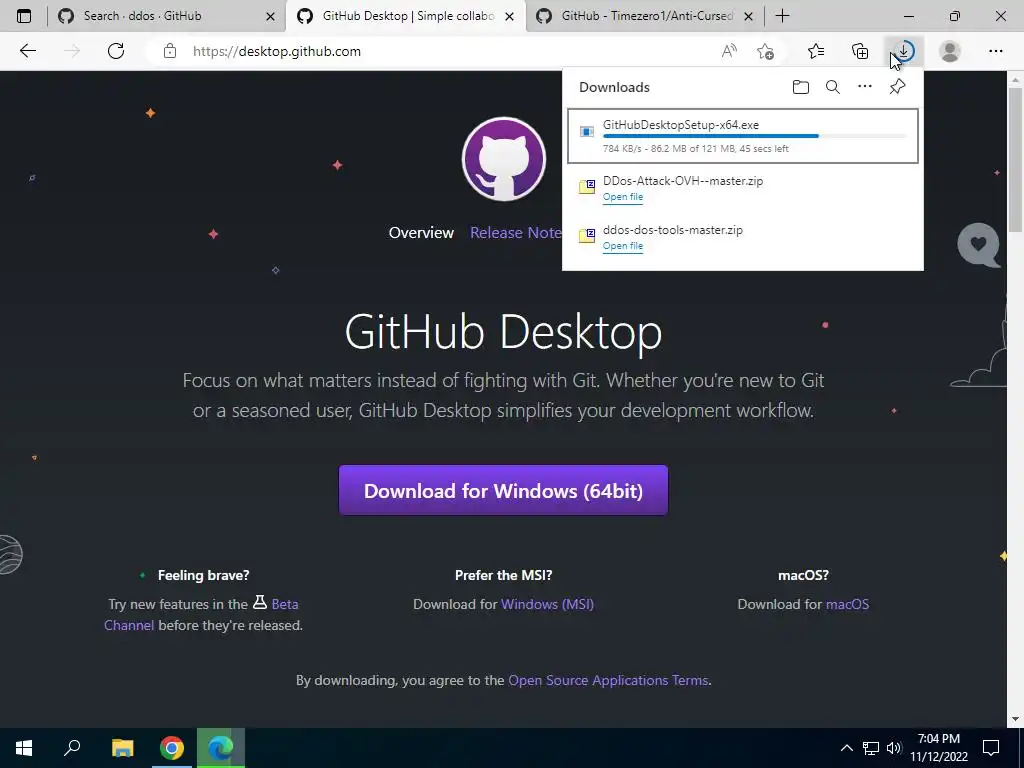Open the Release Notes page link

tap(516, 232)
